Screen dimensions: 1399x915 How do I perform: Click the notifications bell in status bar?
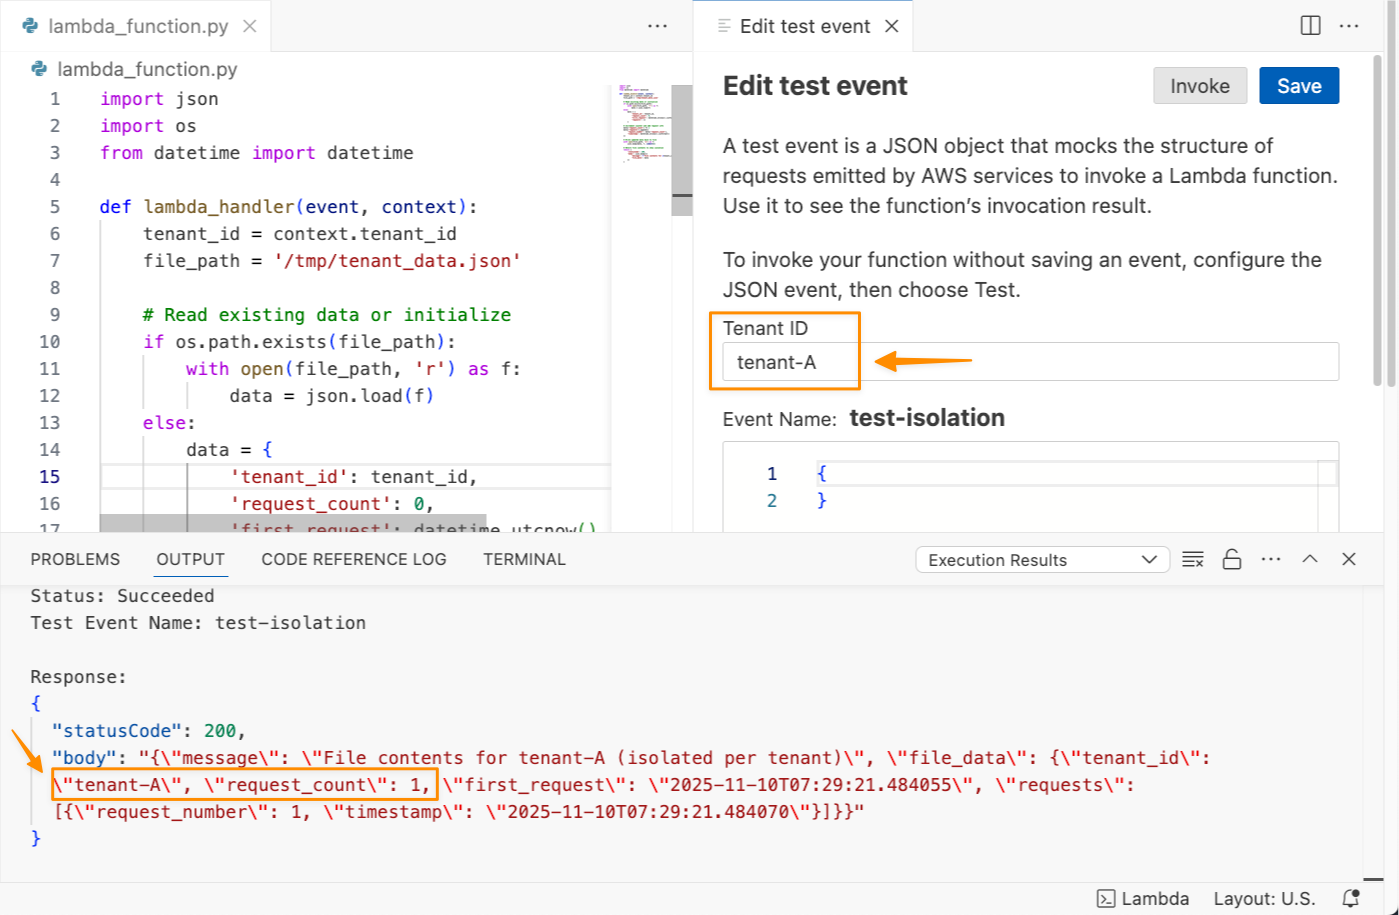(1351, 898)
